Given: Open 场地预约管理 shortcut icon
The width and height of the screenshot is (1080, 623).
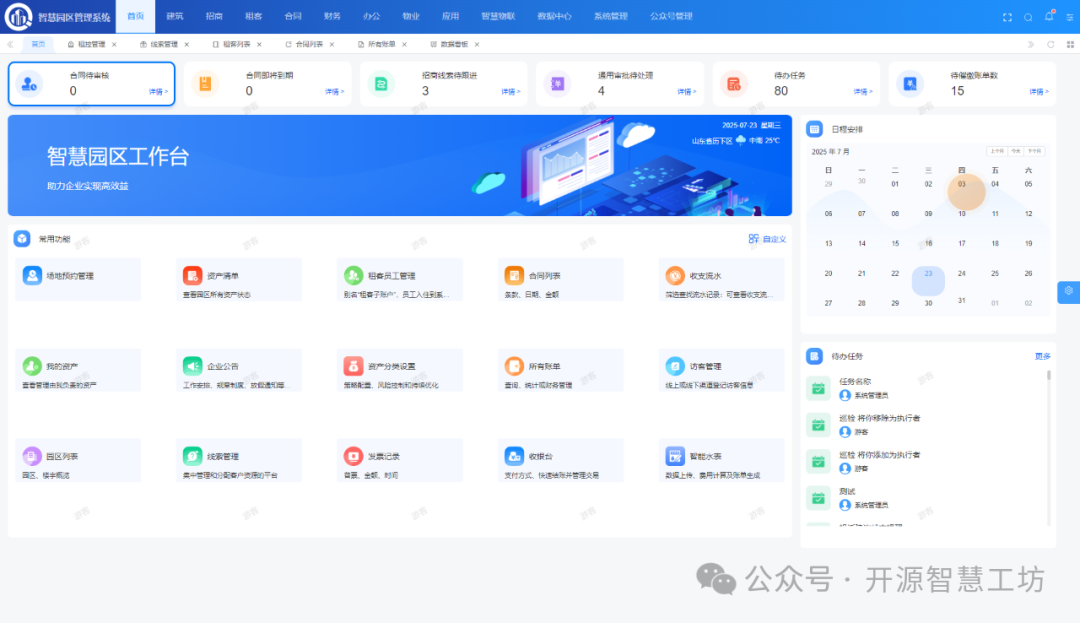Looking at the screenshot, I should 32,275.
